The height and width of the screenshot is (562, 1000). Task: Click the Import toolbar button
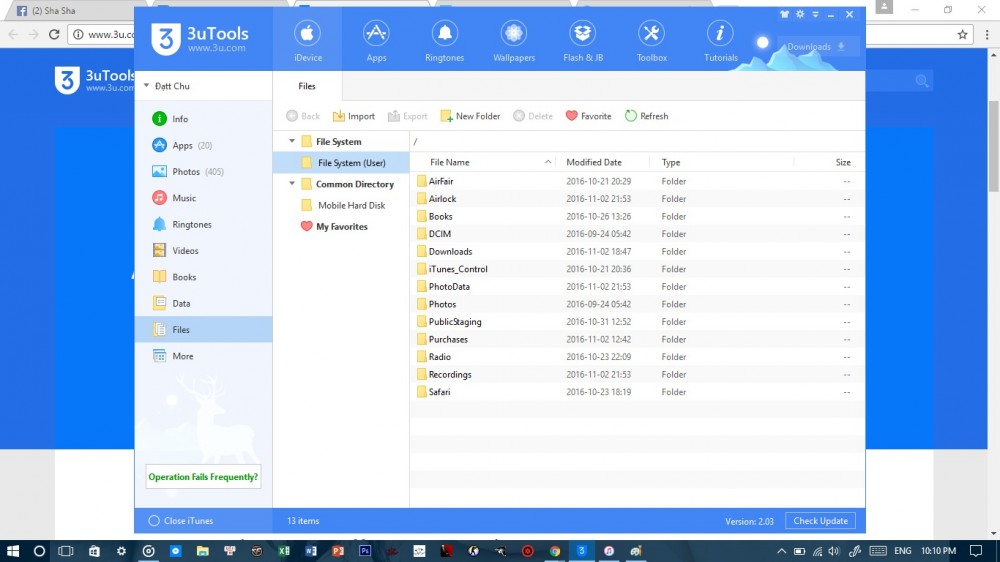tap(354, 116)
